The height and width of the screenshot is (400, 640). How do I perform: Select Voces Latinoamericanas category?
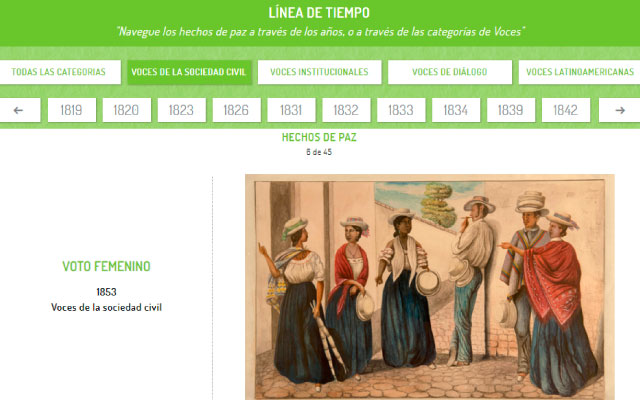pos(580,72)
